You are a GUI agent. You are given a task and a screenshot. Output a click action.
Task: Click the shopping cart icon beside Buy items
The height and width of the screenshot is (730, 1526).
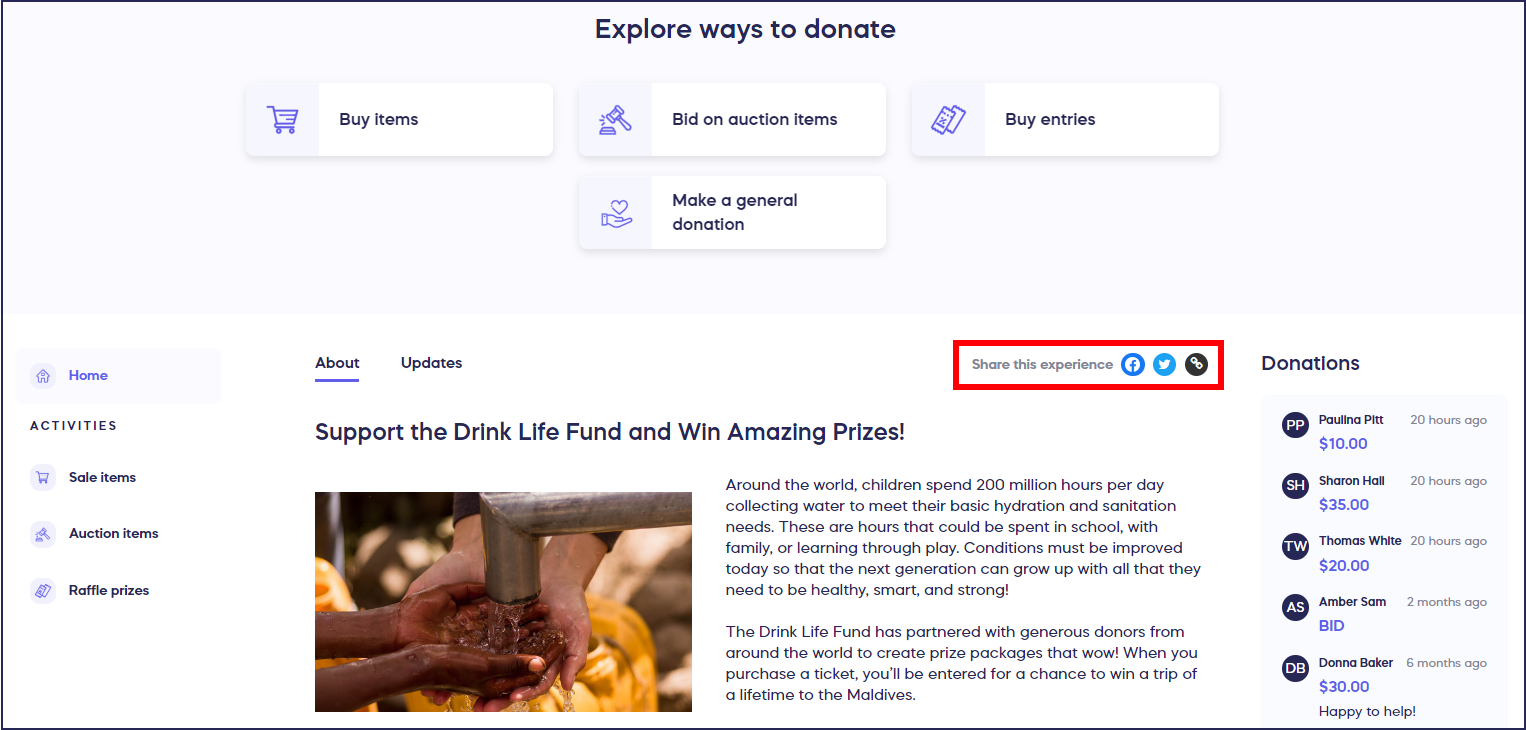point(282,120)
